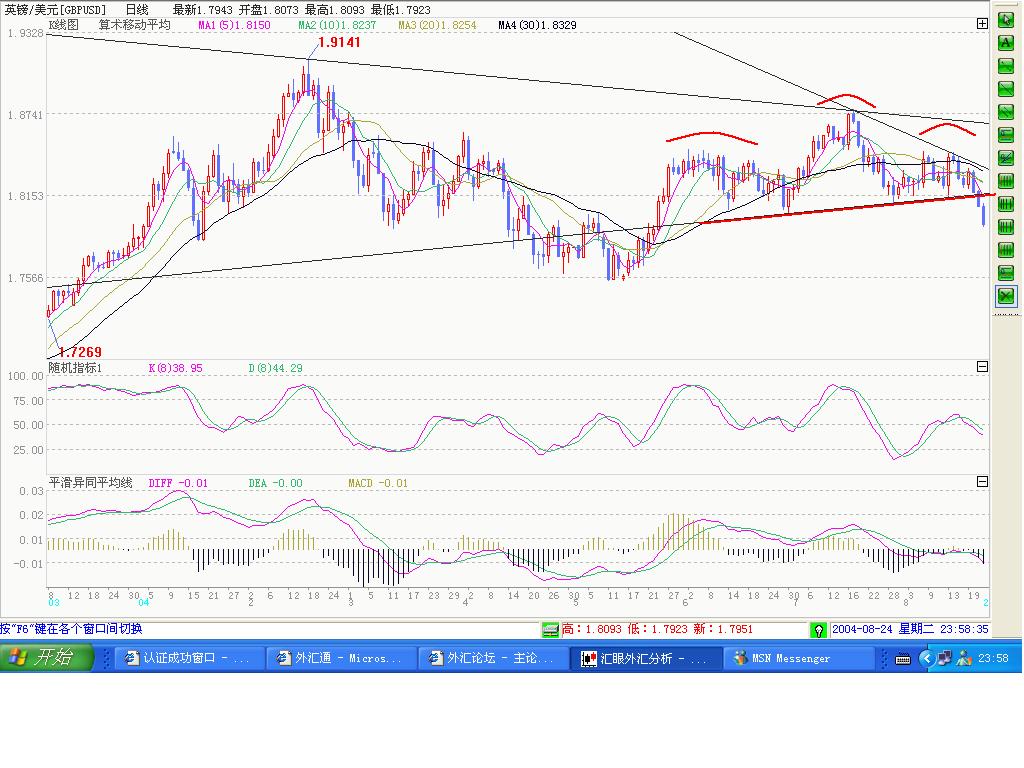Click the 算术移动平均 label

(135, 25)
